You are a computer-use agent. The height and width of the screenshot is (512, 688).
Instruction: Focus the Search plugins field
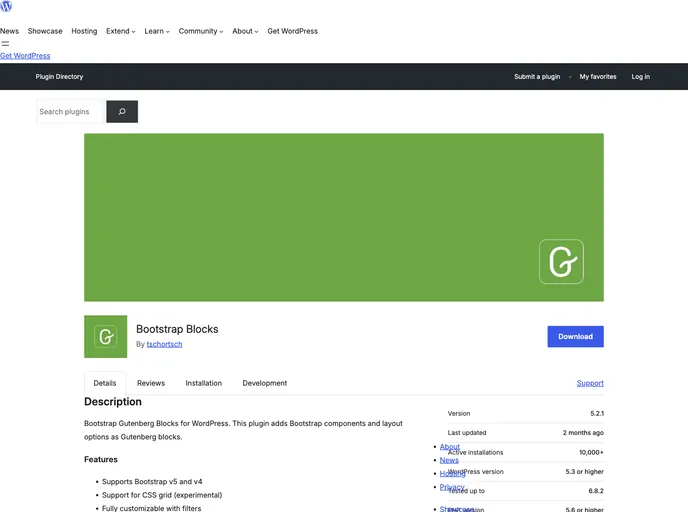tap(71, 111)
